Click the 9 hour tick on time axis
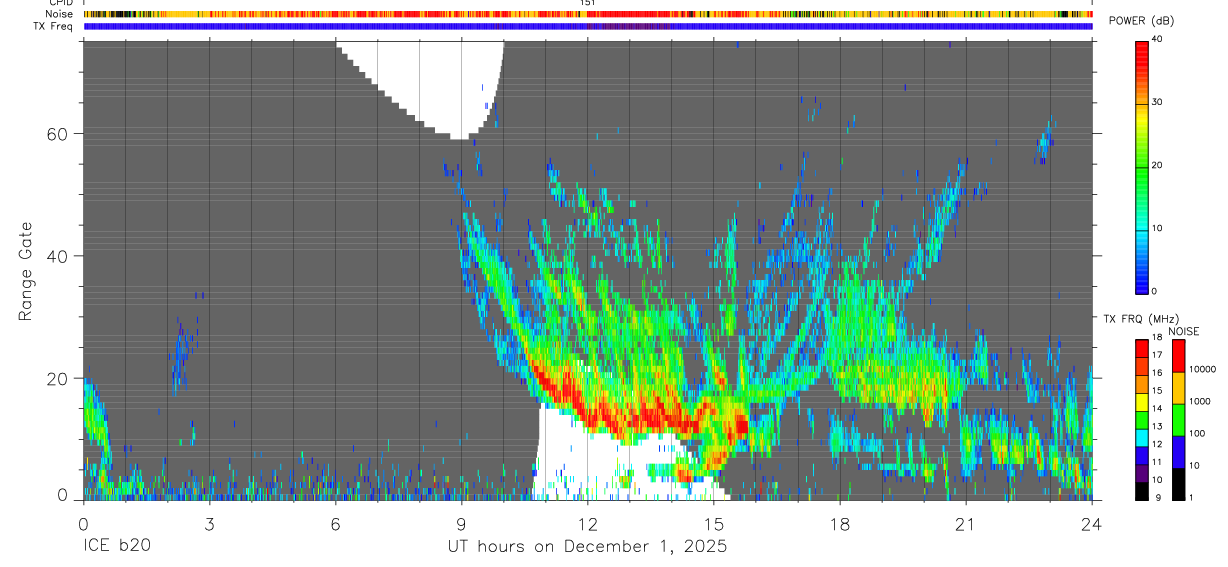 click(461, 523)
